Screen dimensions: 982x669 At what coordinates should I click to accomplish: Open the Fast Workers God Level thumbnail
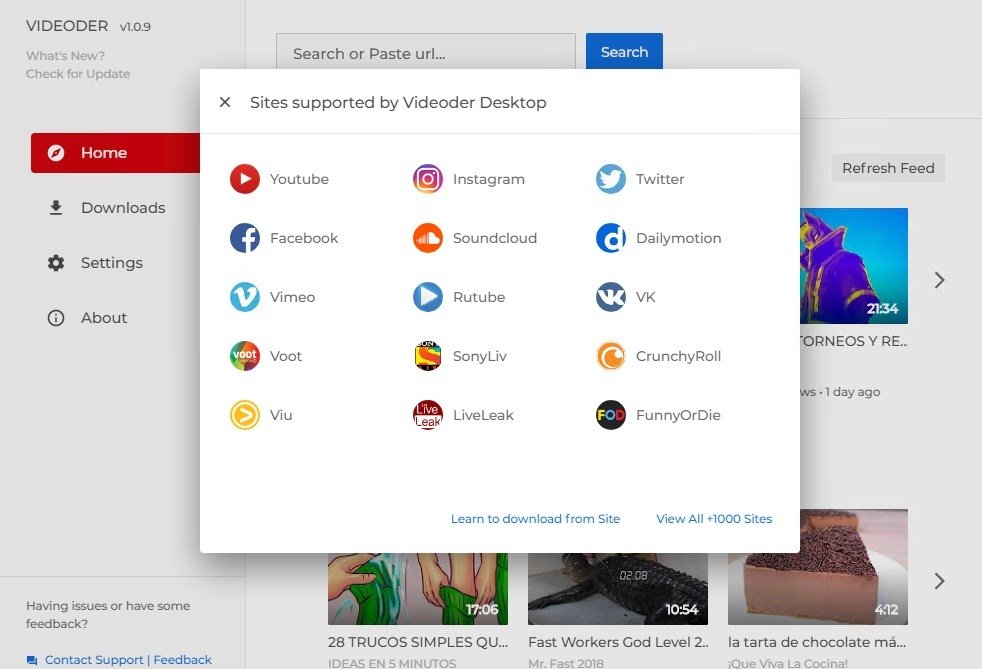618,589
